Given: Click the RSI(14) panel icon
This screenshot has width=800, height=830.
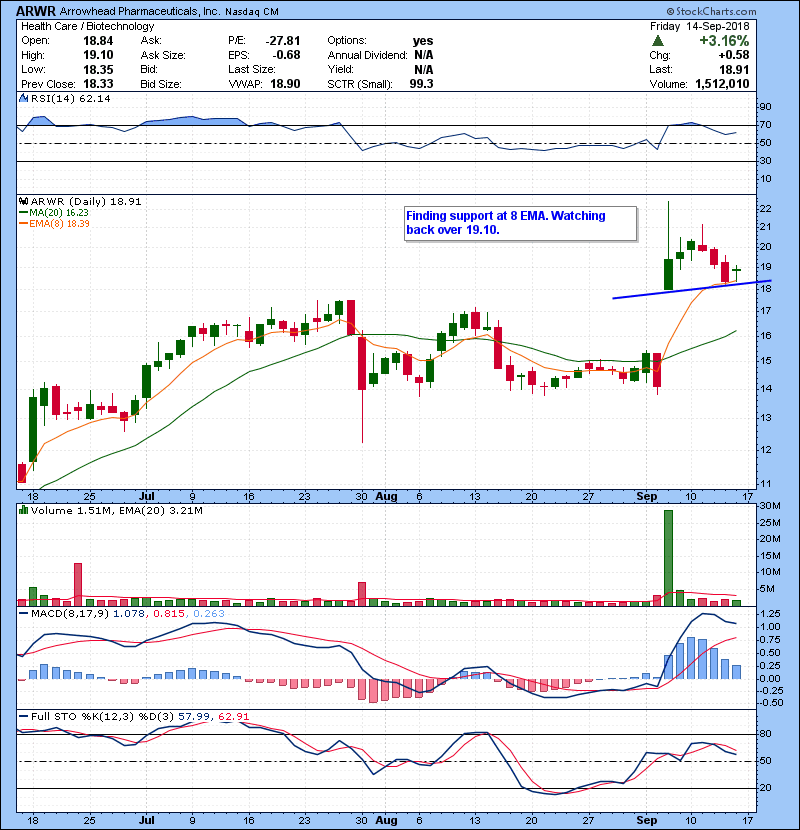Looking at the screenshot, I should coord(23,98).
